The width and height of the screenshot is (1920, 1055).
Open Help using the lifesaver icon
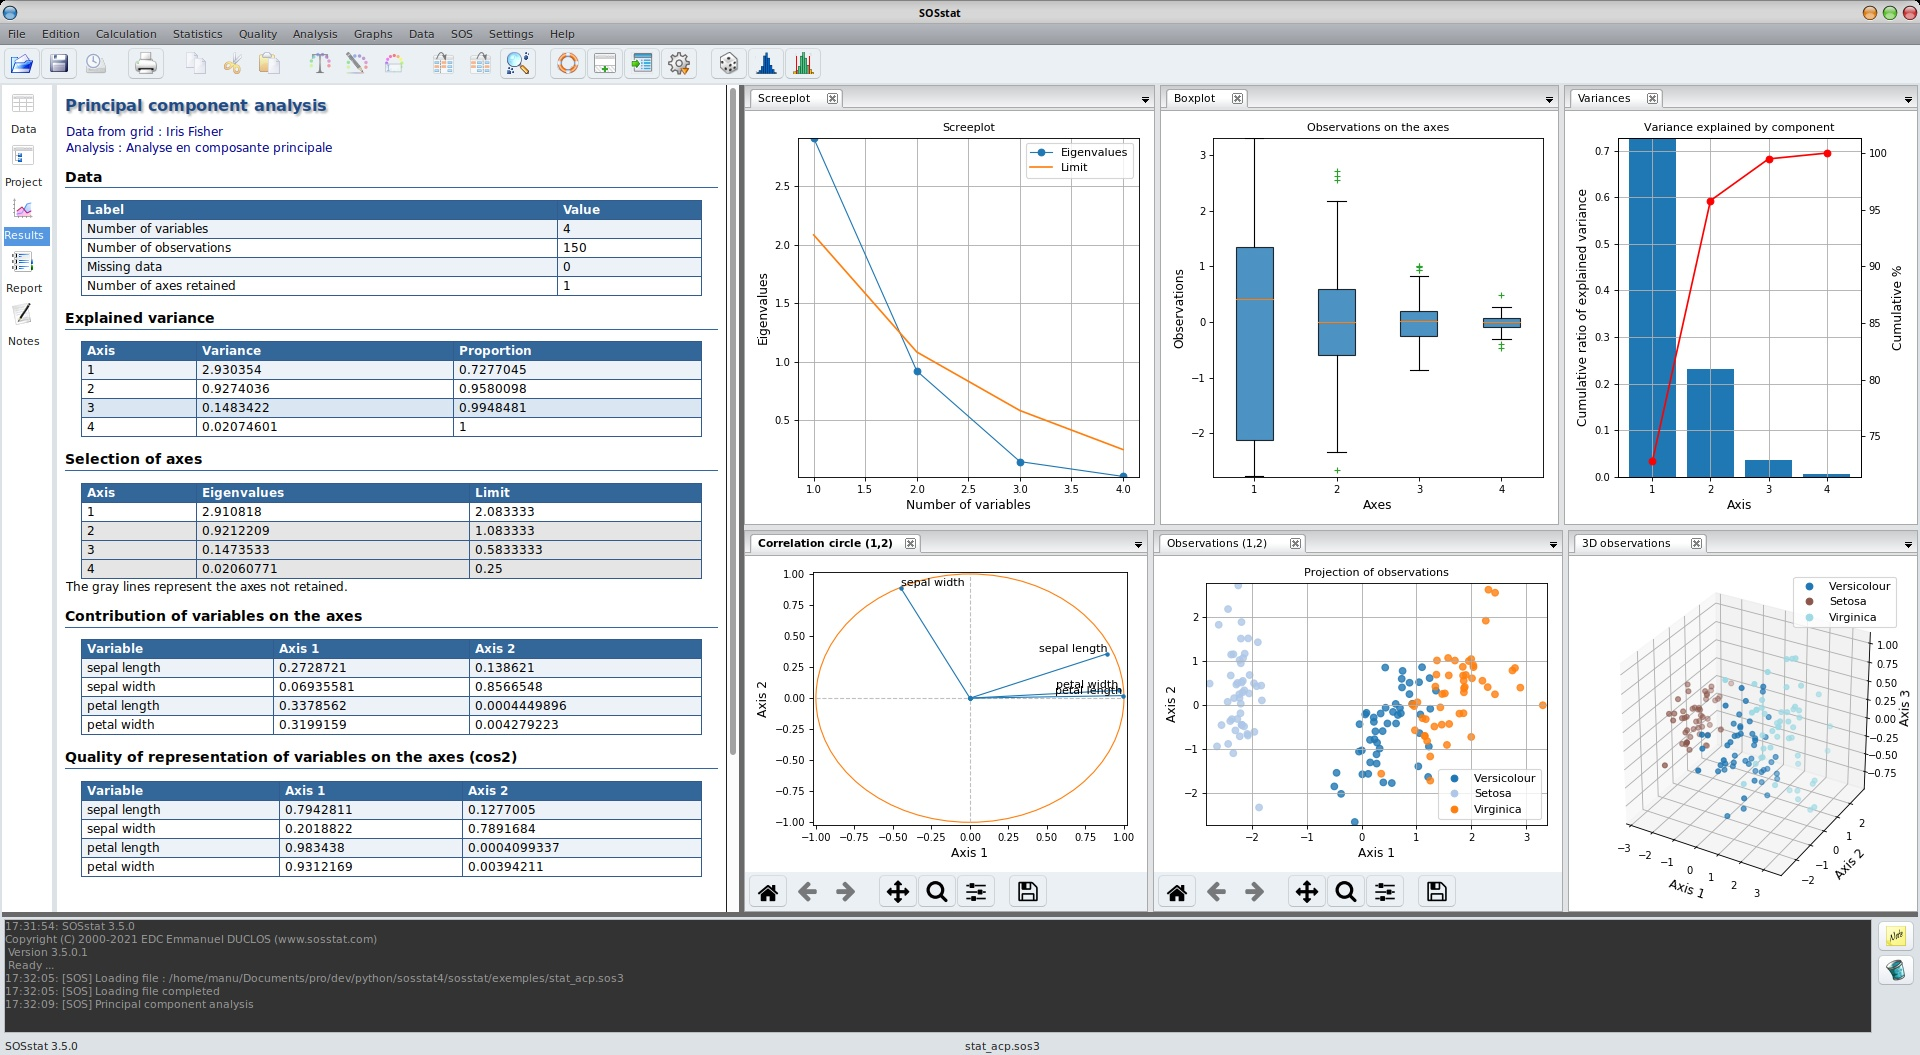(567, 63)
